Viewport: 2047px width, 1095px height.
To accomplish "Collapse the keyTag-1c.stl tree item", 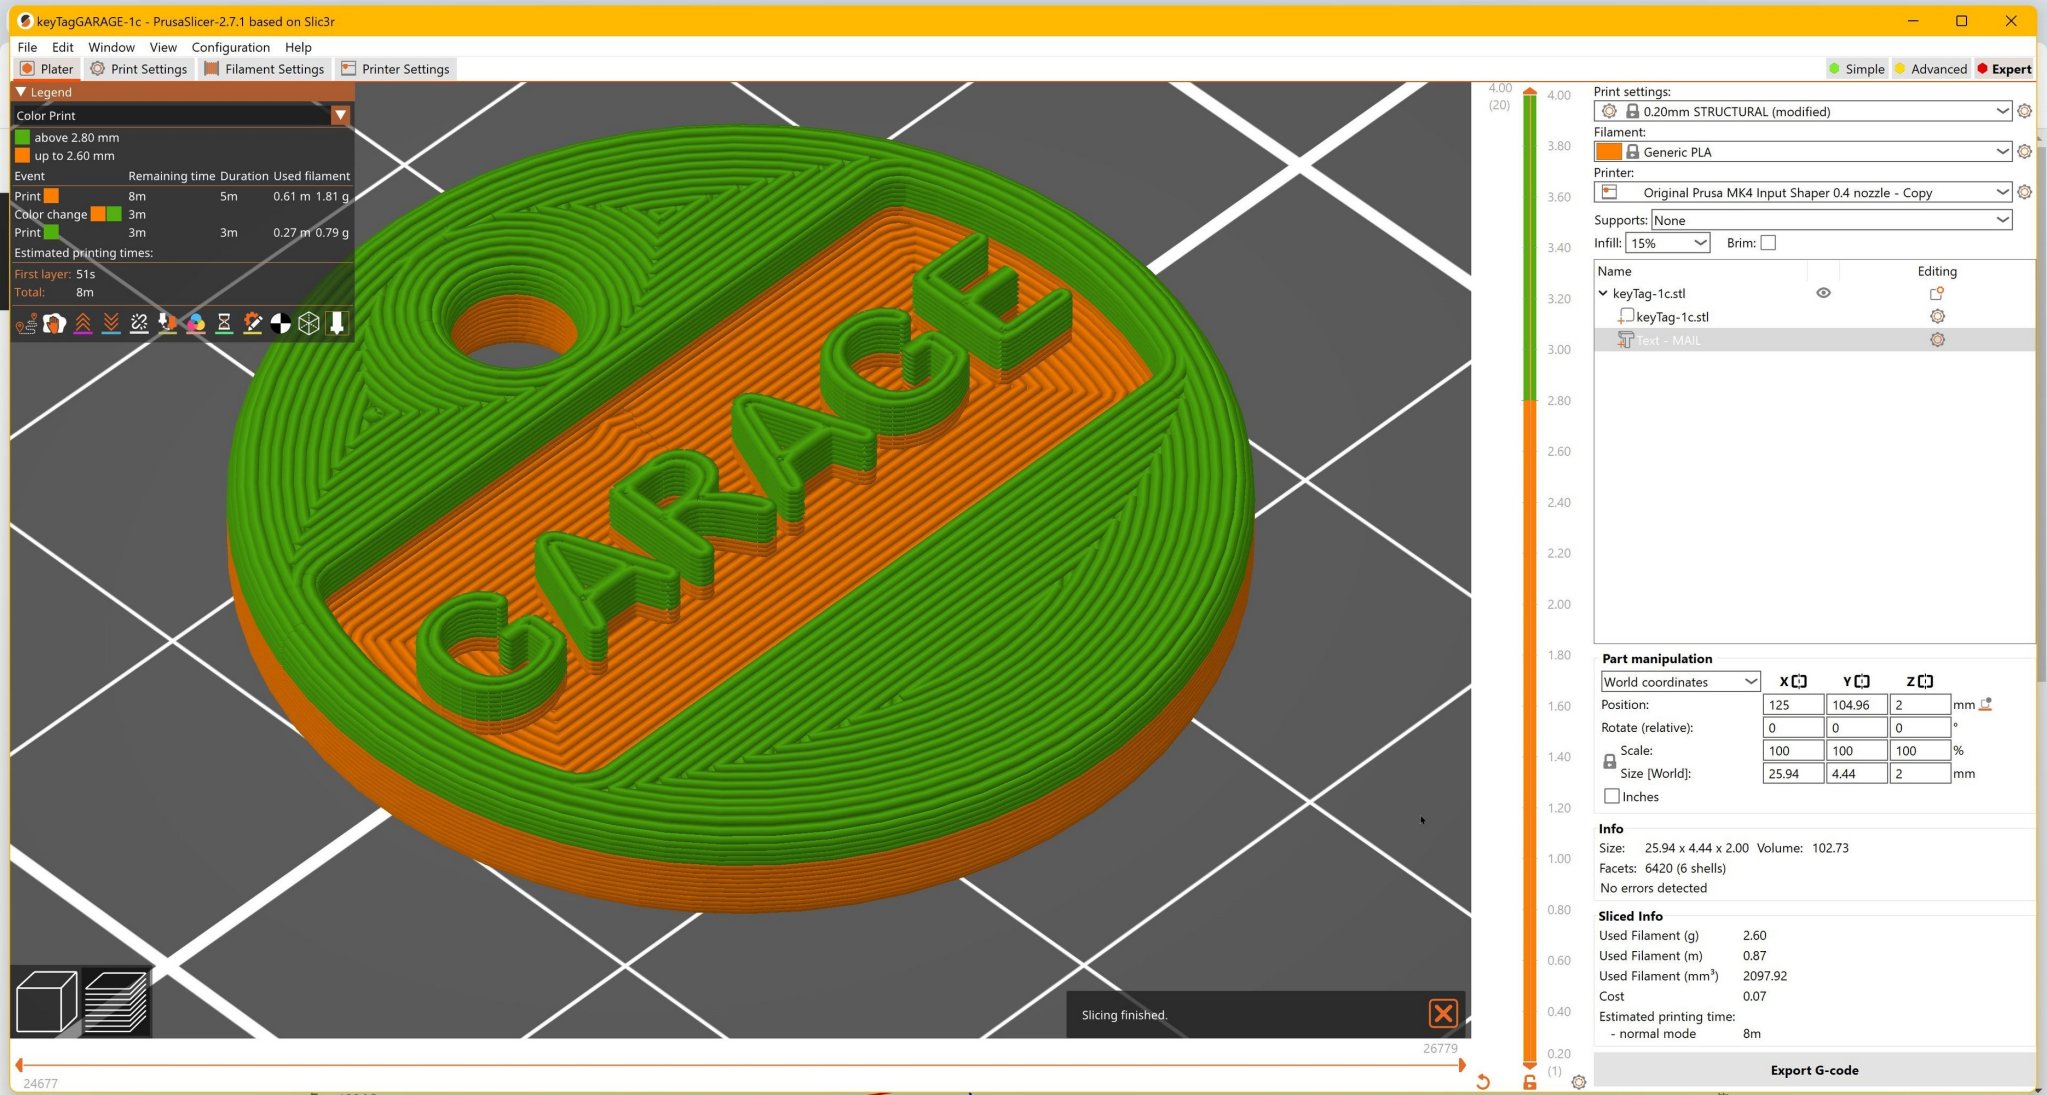I will pos(1603,293).
